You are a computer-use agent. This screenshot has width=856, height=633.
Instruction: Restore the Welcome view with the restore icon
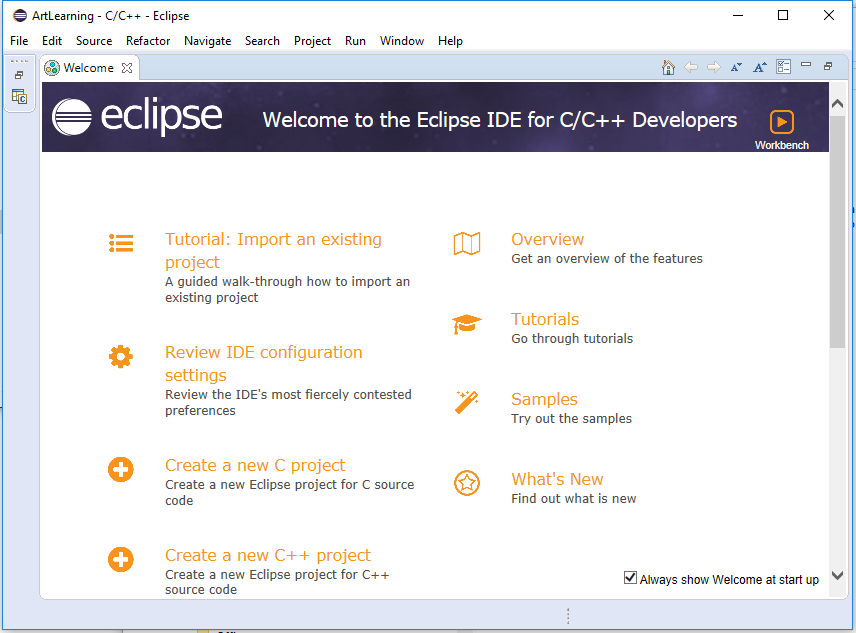pyautogui.click(x=828, y=66)
